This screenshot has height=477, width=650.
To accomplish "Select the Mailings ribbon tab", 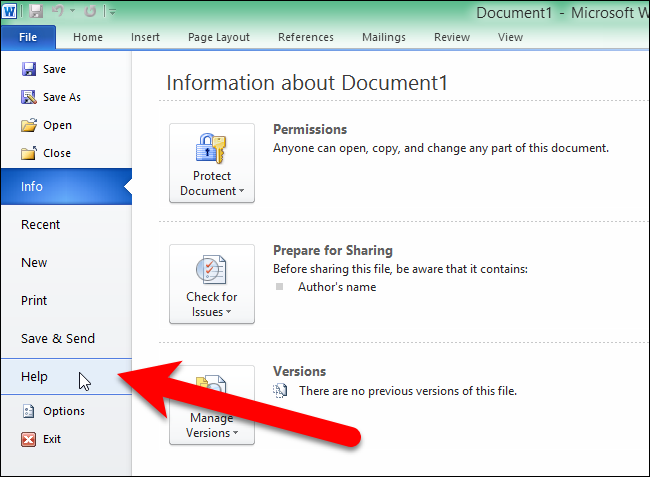I will pos(384,37).
